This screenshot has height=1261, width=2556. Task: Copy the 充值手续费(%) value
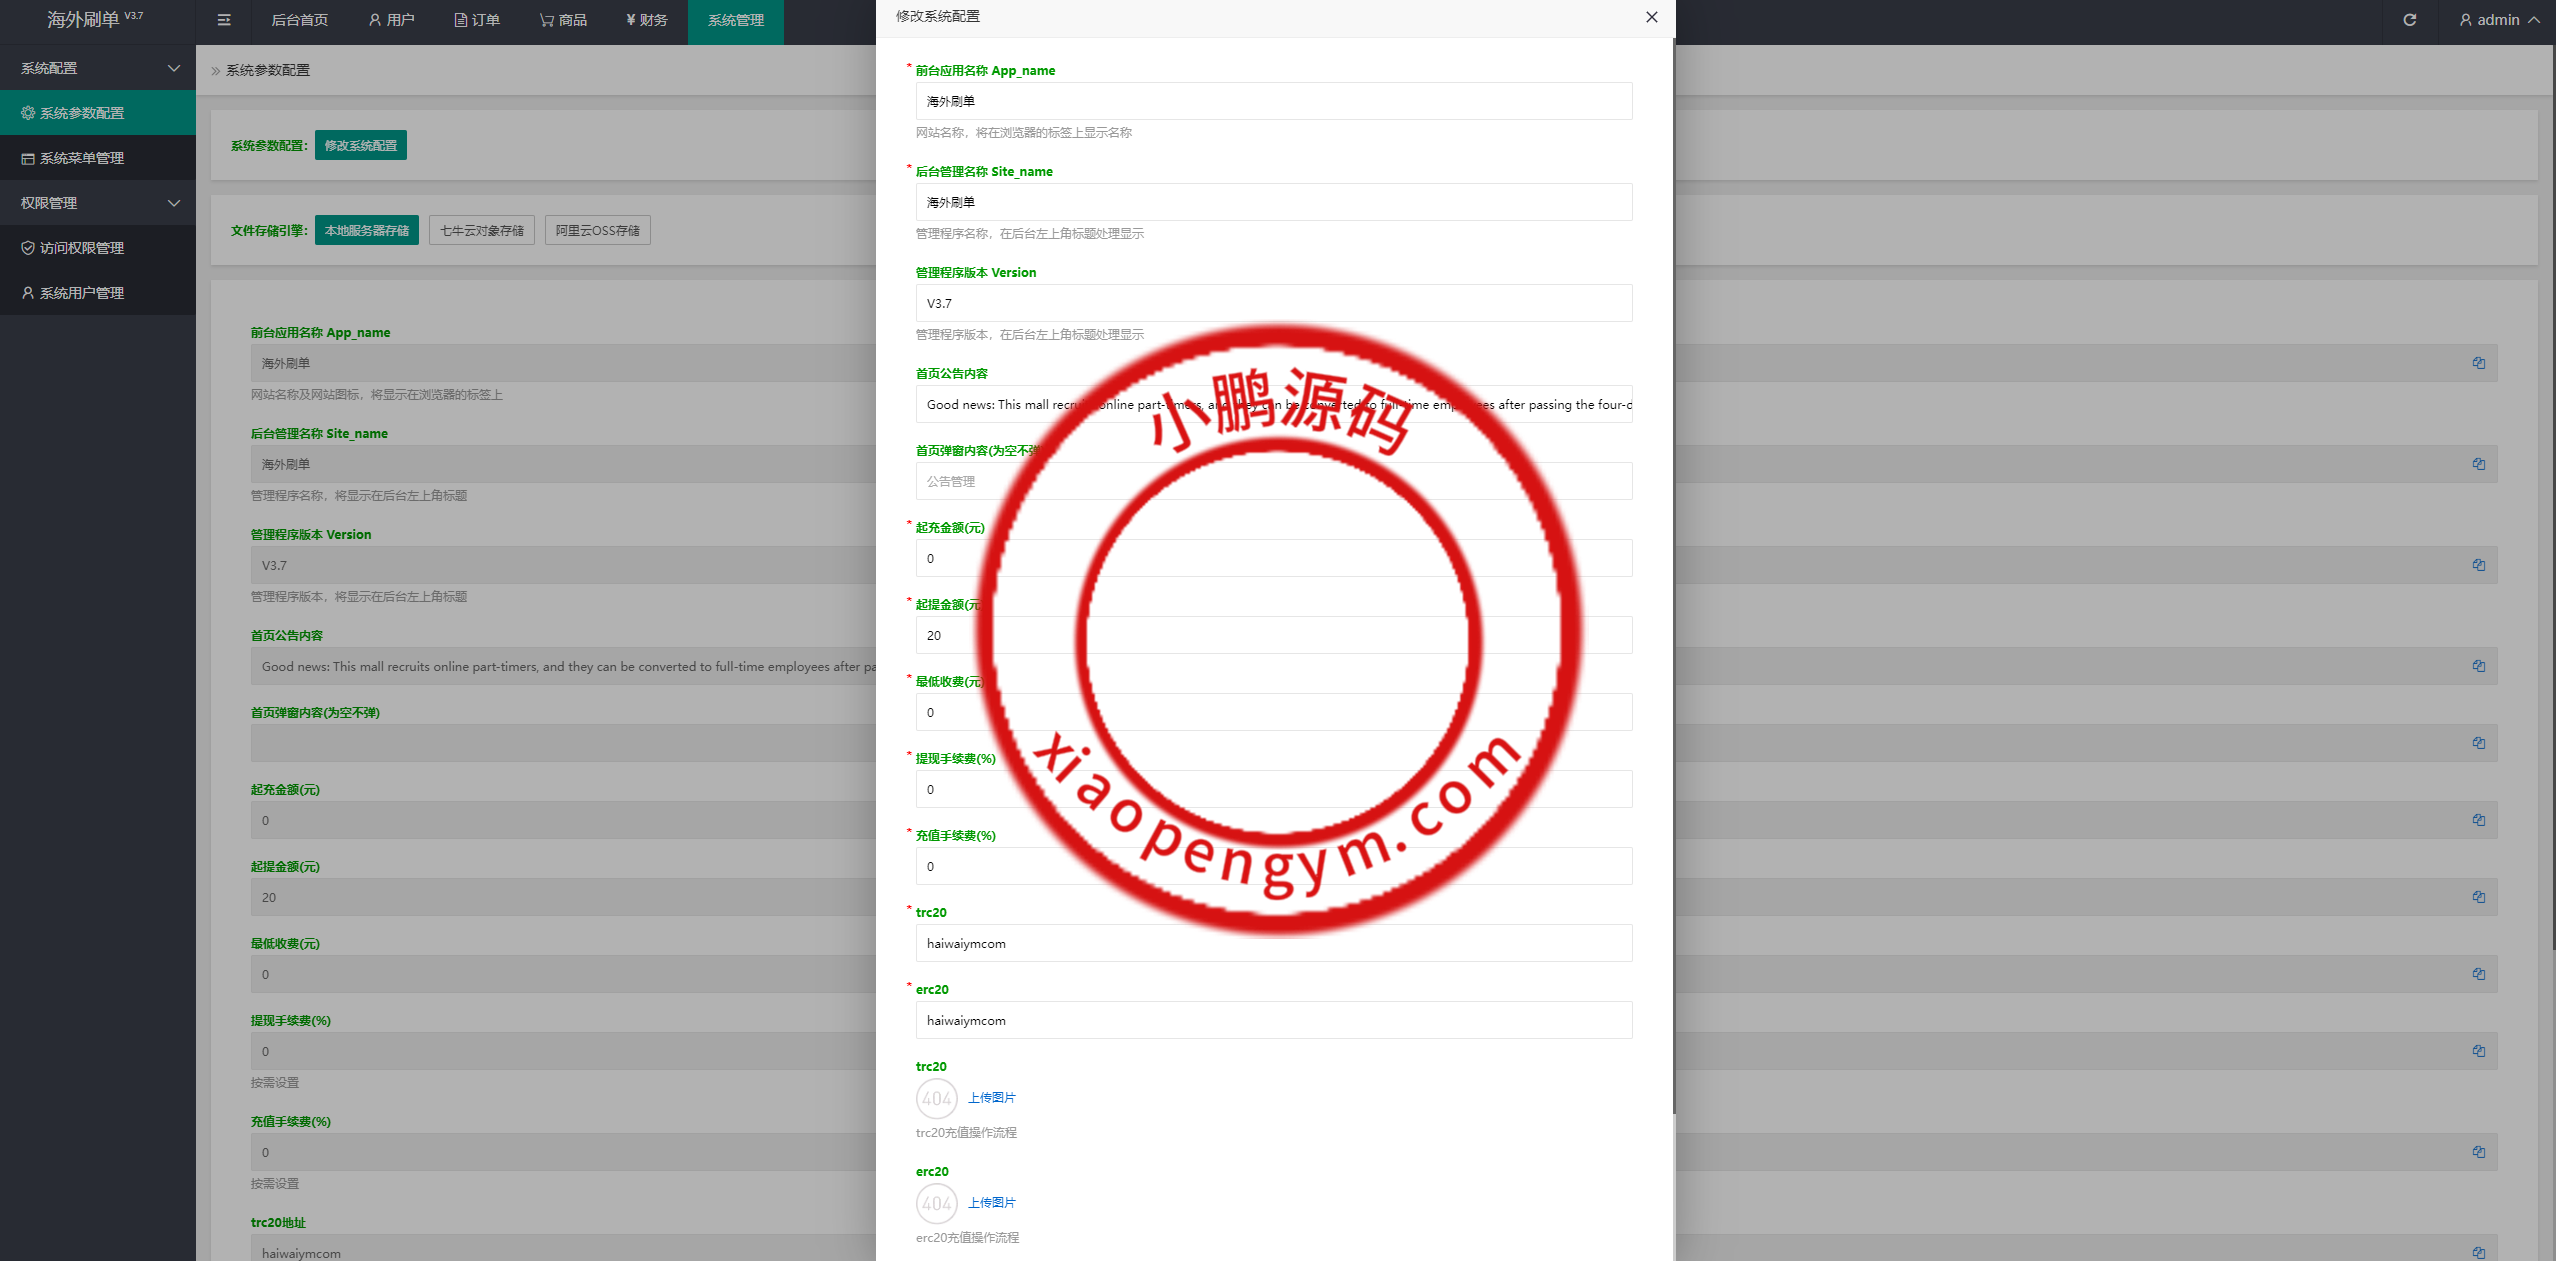2479,1152
